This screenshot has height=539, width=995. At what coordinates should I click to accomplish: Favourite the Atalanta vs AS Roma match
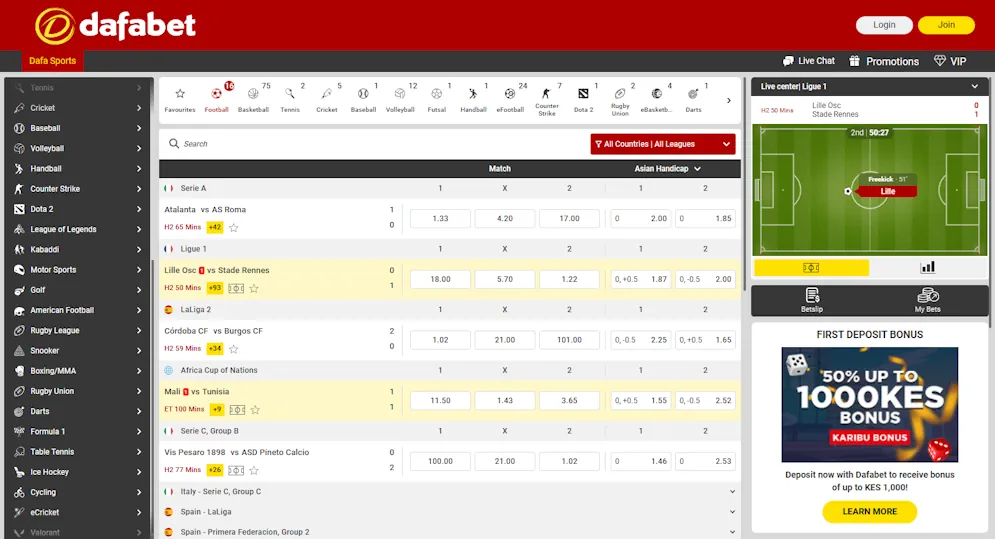[234, 227]
